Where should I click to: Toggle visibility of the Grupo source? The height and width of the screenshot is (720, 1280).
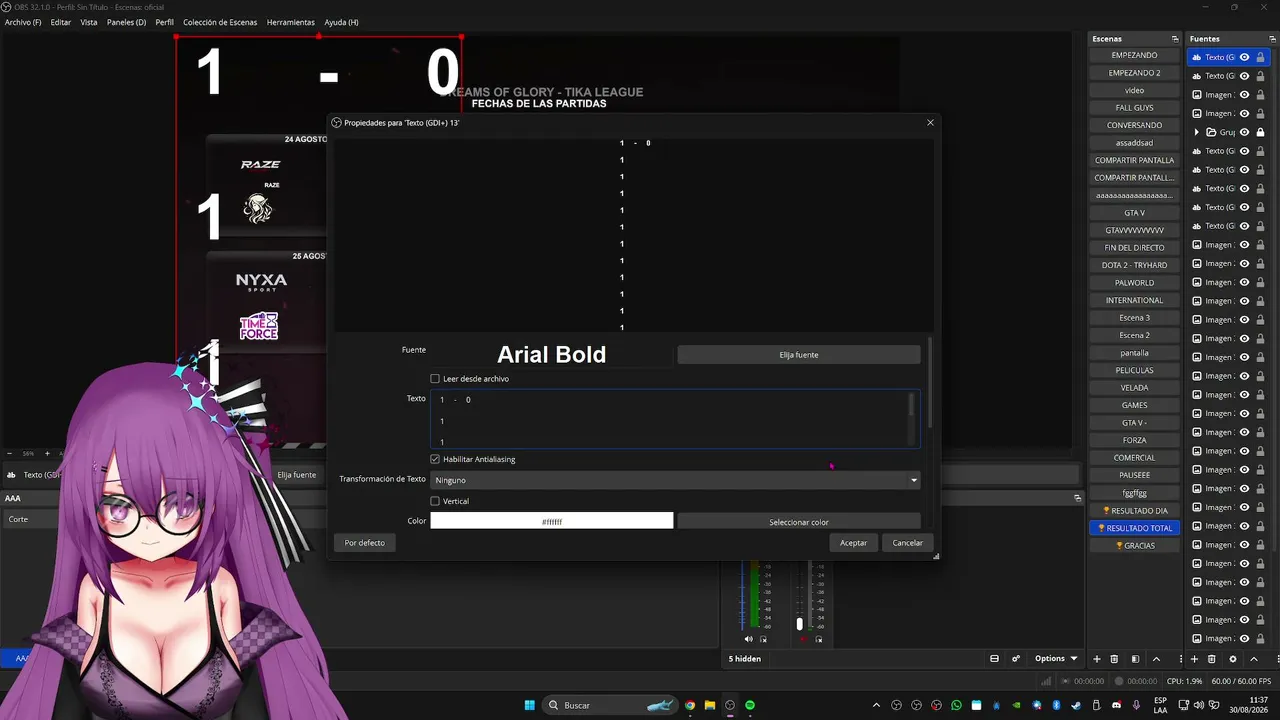(x=1245, y=132)
